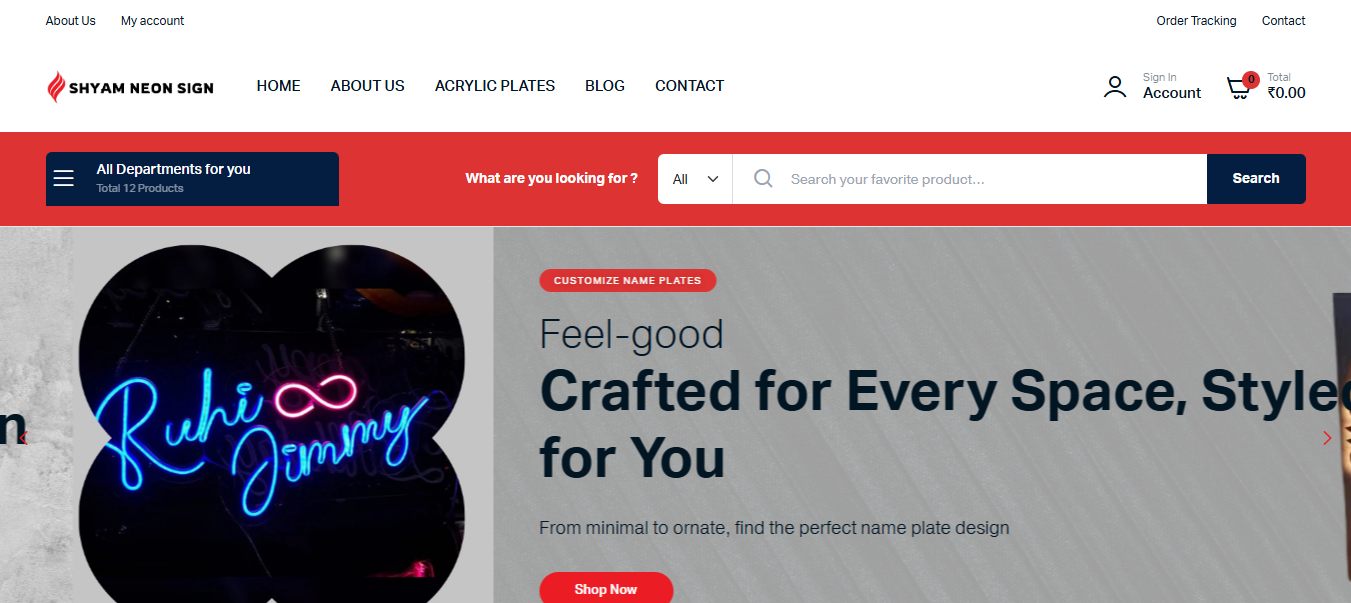The width and height of the screenshot is (1351, 603).
Task: Select the HOME navigation item
Action: coord(278,86)
